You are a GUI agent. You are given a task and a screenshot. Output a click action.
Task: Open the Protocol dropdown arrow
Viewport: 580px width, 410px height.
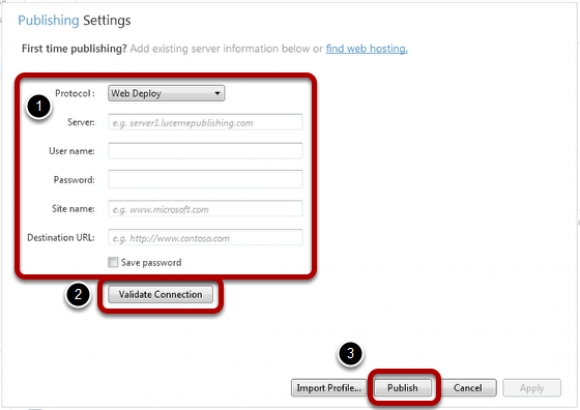(x=218, y=93)
